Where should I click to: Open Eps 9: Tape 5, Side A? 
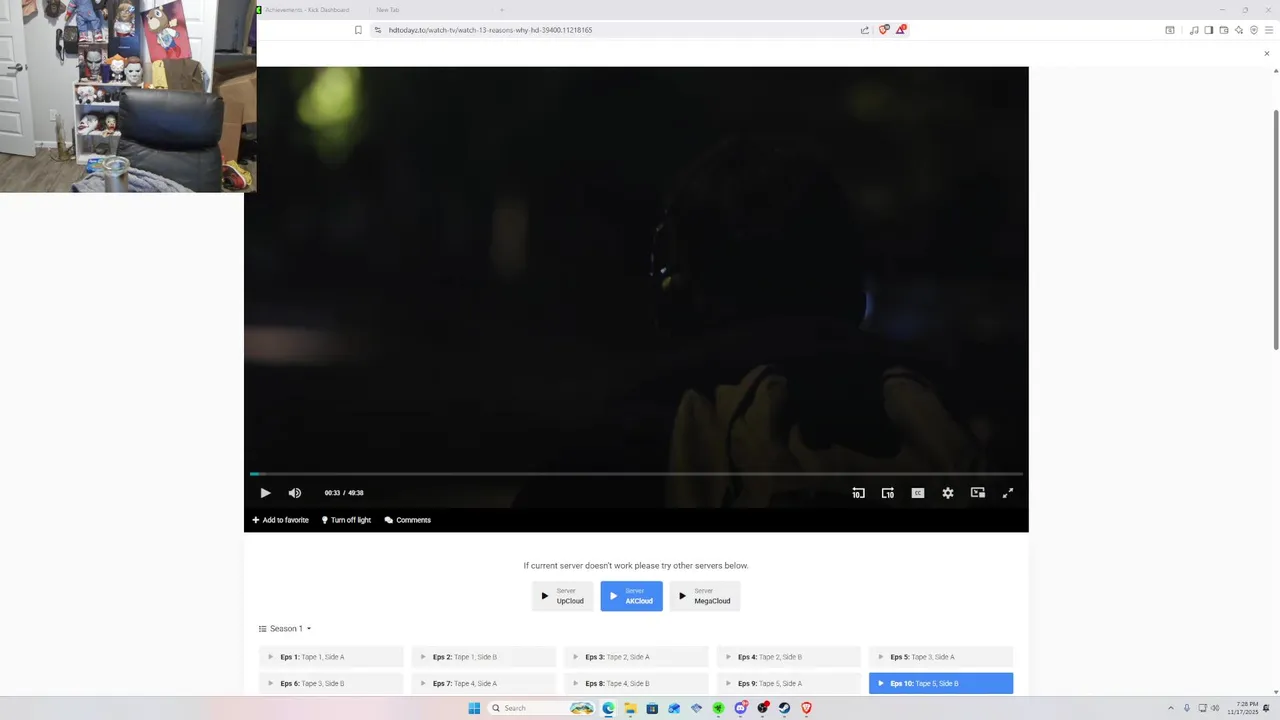[x=789, y=683]
